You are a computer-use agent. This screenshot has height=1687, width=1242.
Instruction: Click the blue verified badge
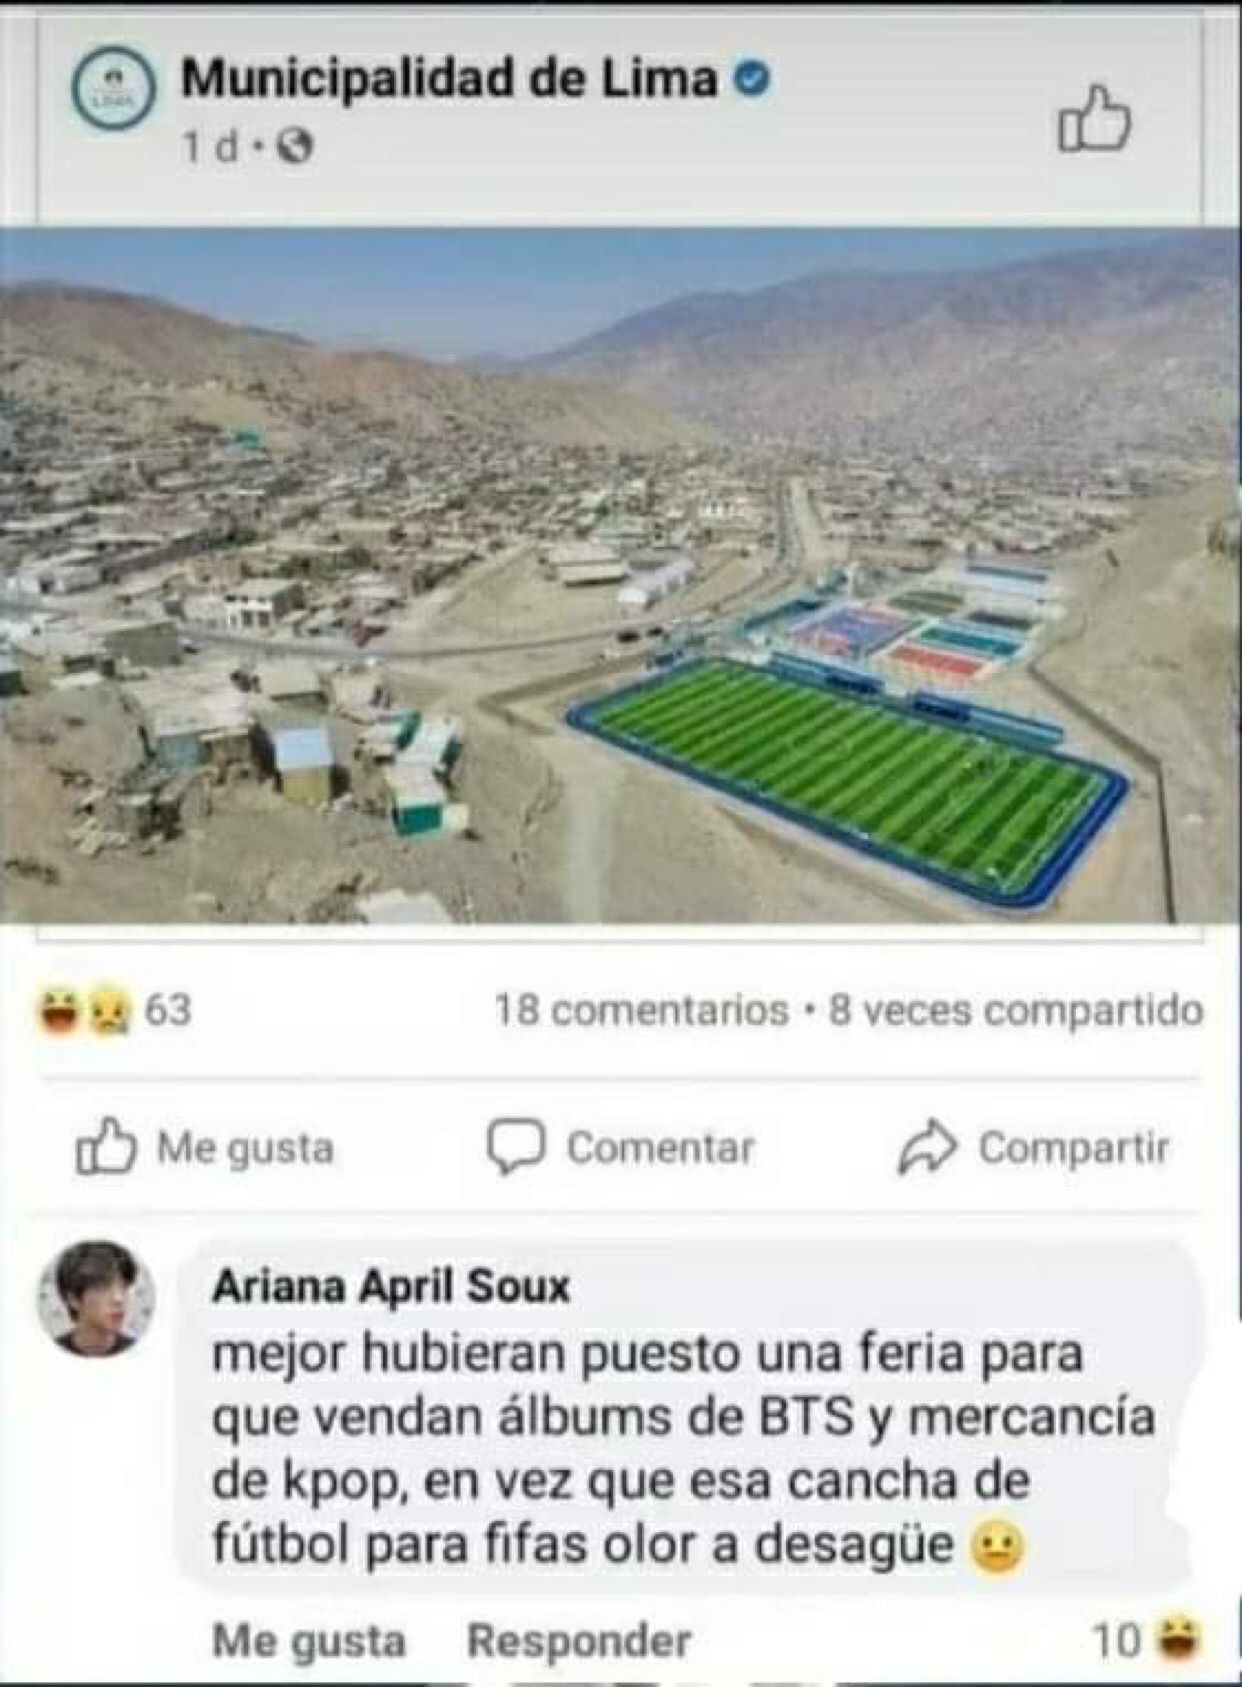coord(752,79)
